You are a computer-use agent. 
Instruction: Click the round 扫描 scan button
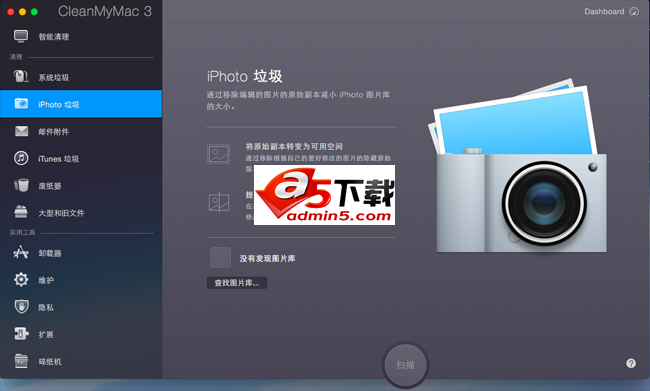click(405, 364)
